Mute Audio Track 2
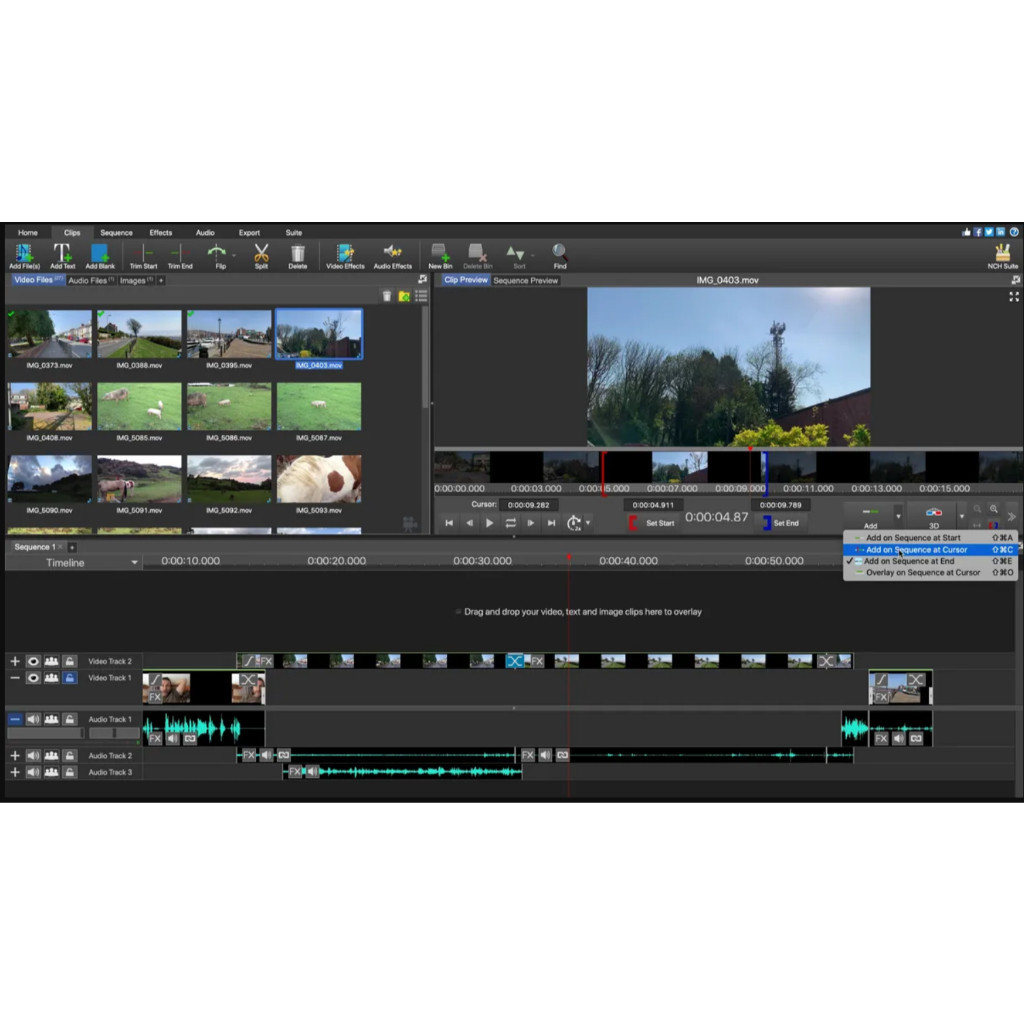Viewport: 1024px width, 1024px height. (33, 756)
